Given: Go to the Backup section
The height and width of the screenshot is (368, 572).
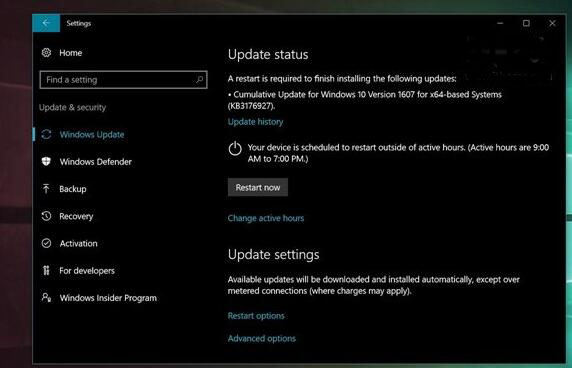Looking at the screenshot, I should (73, 189).
